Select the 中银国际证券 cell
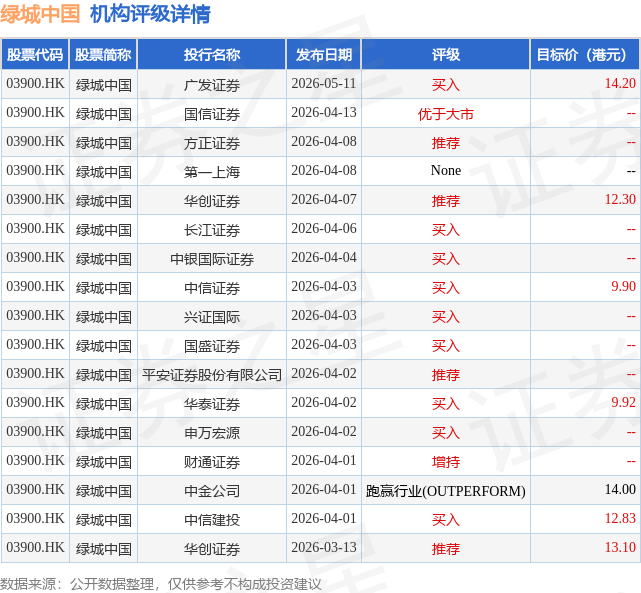 click(x=212, y=259)
